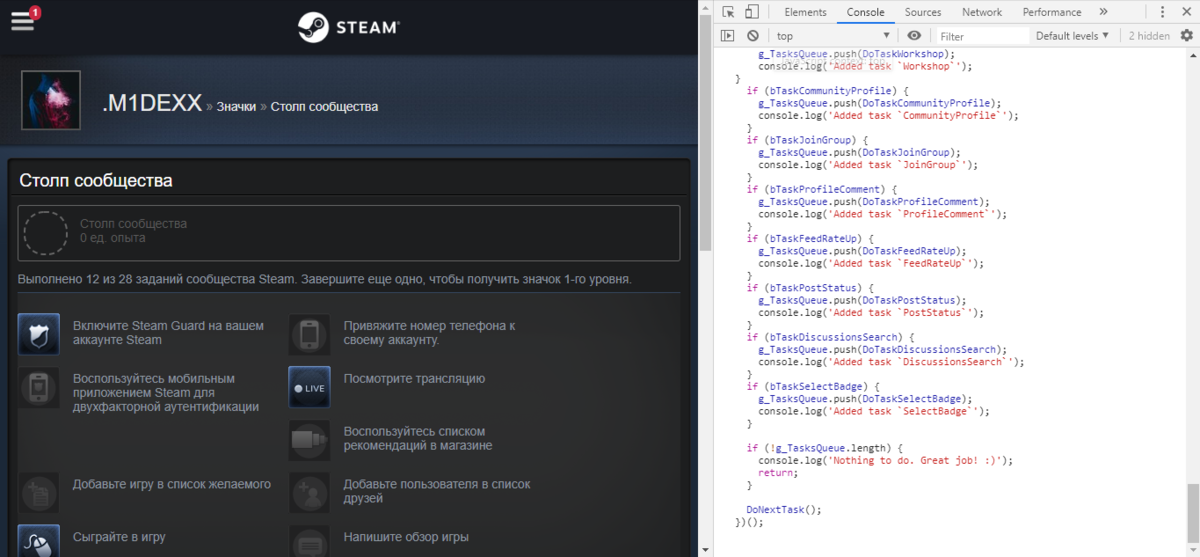Click the console Filter input field

click(x=981, y=36)
